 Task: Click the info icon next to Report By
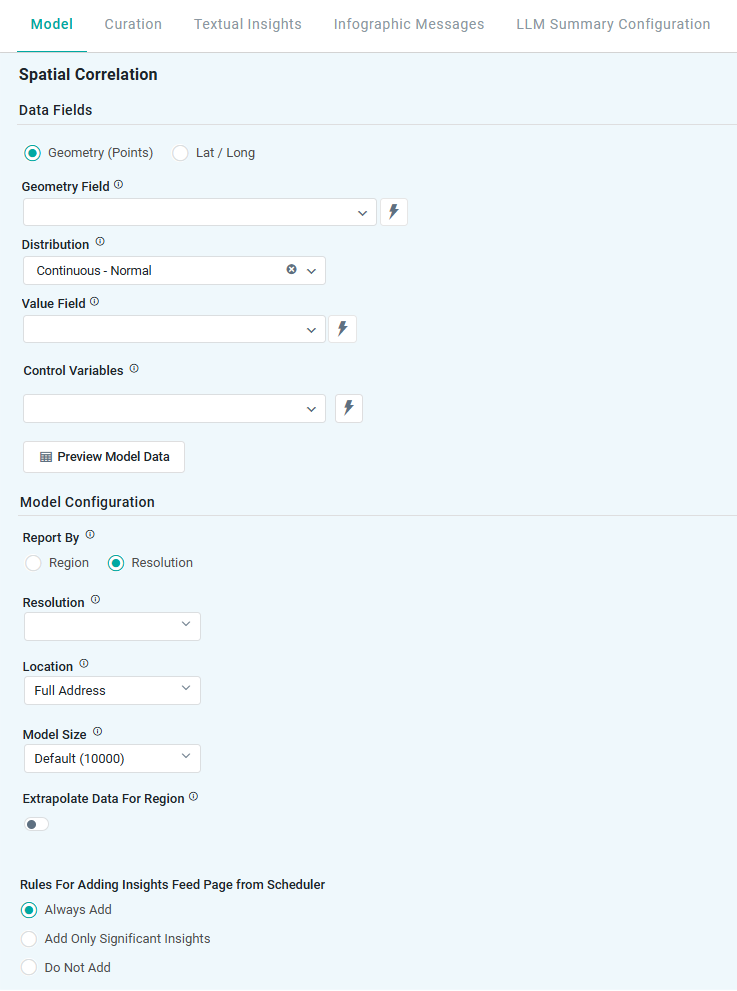point(90,535)
